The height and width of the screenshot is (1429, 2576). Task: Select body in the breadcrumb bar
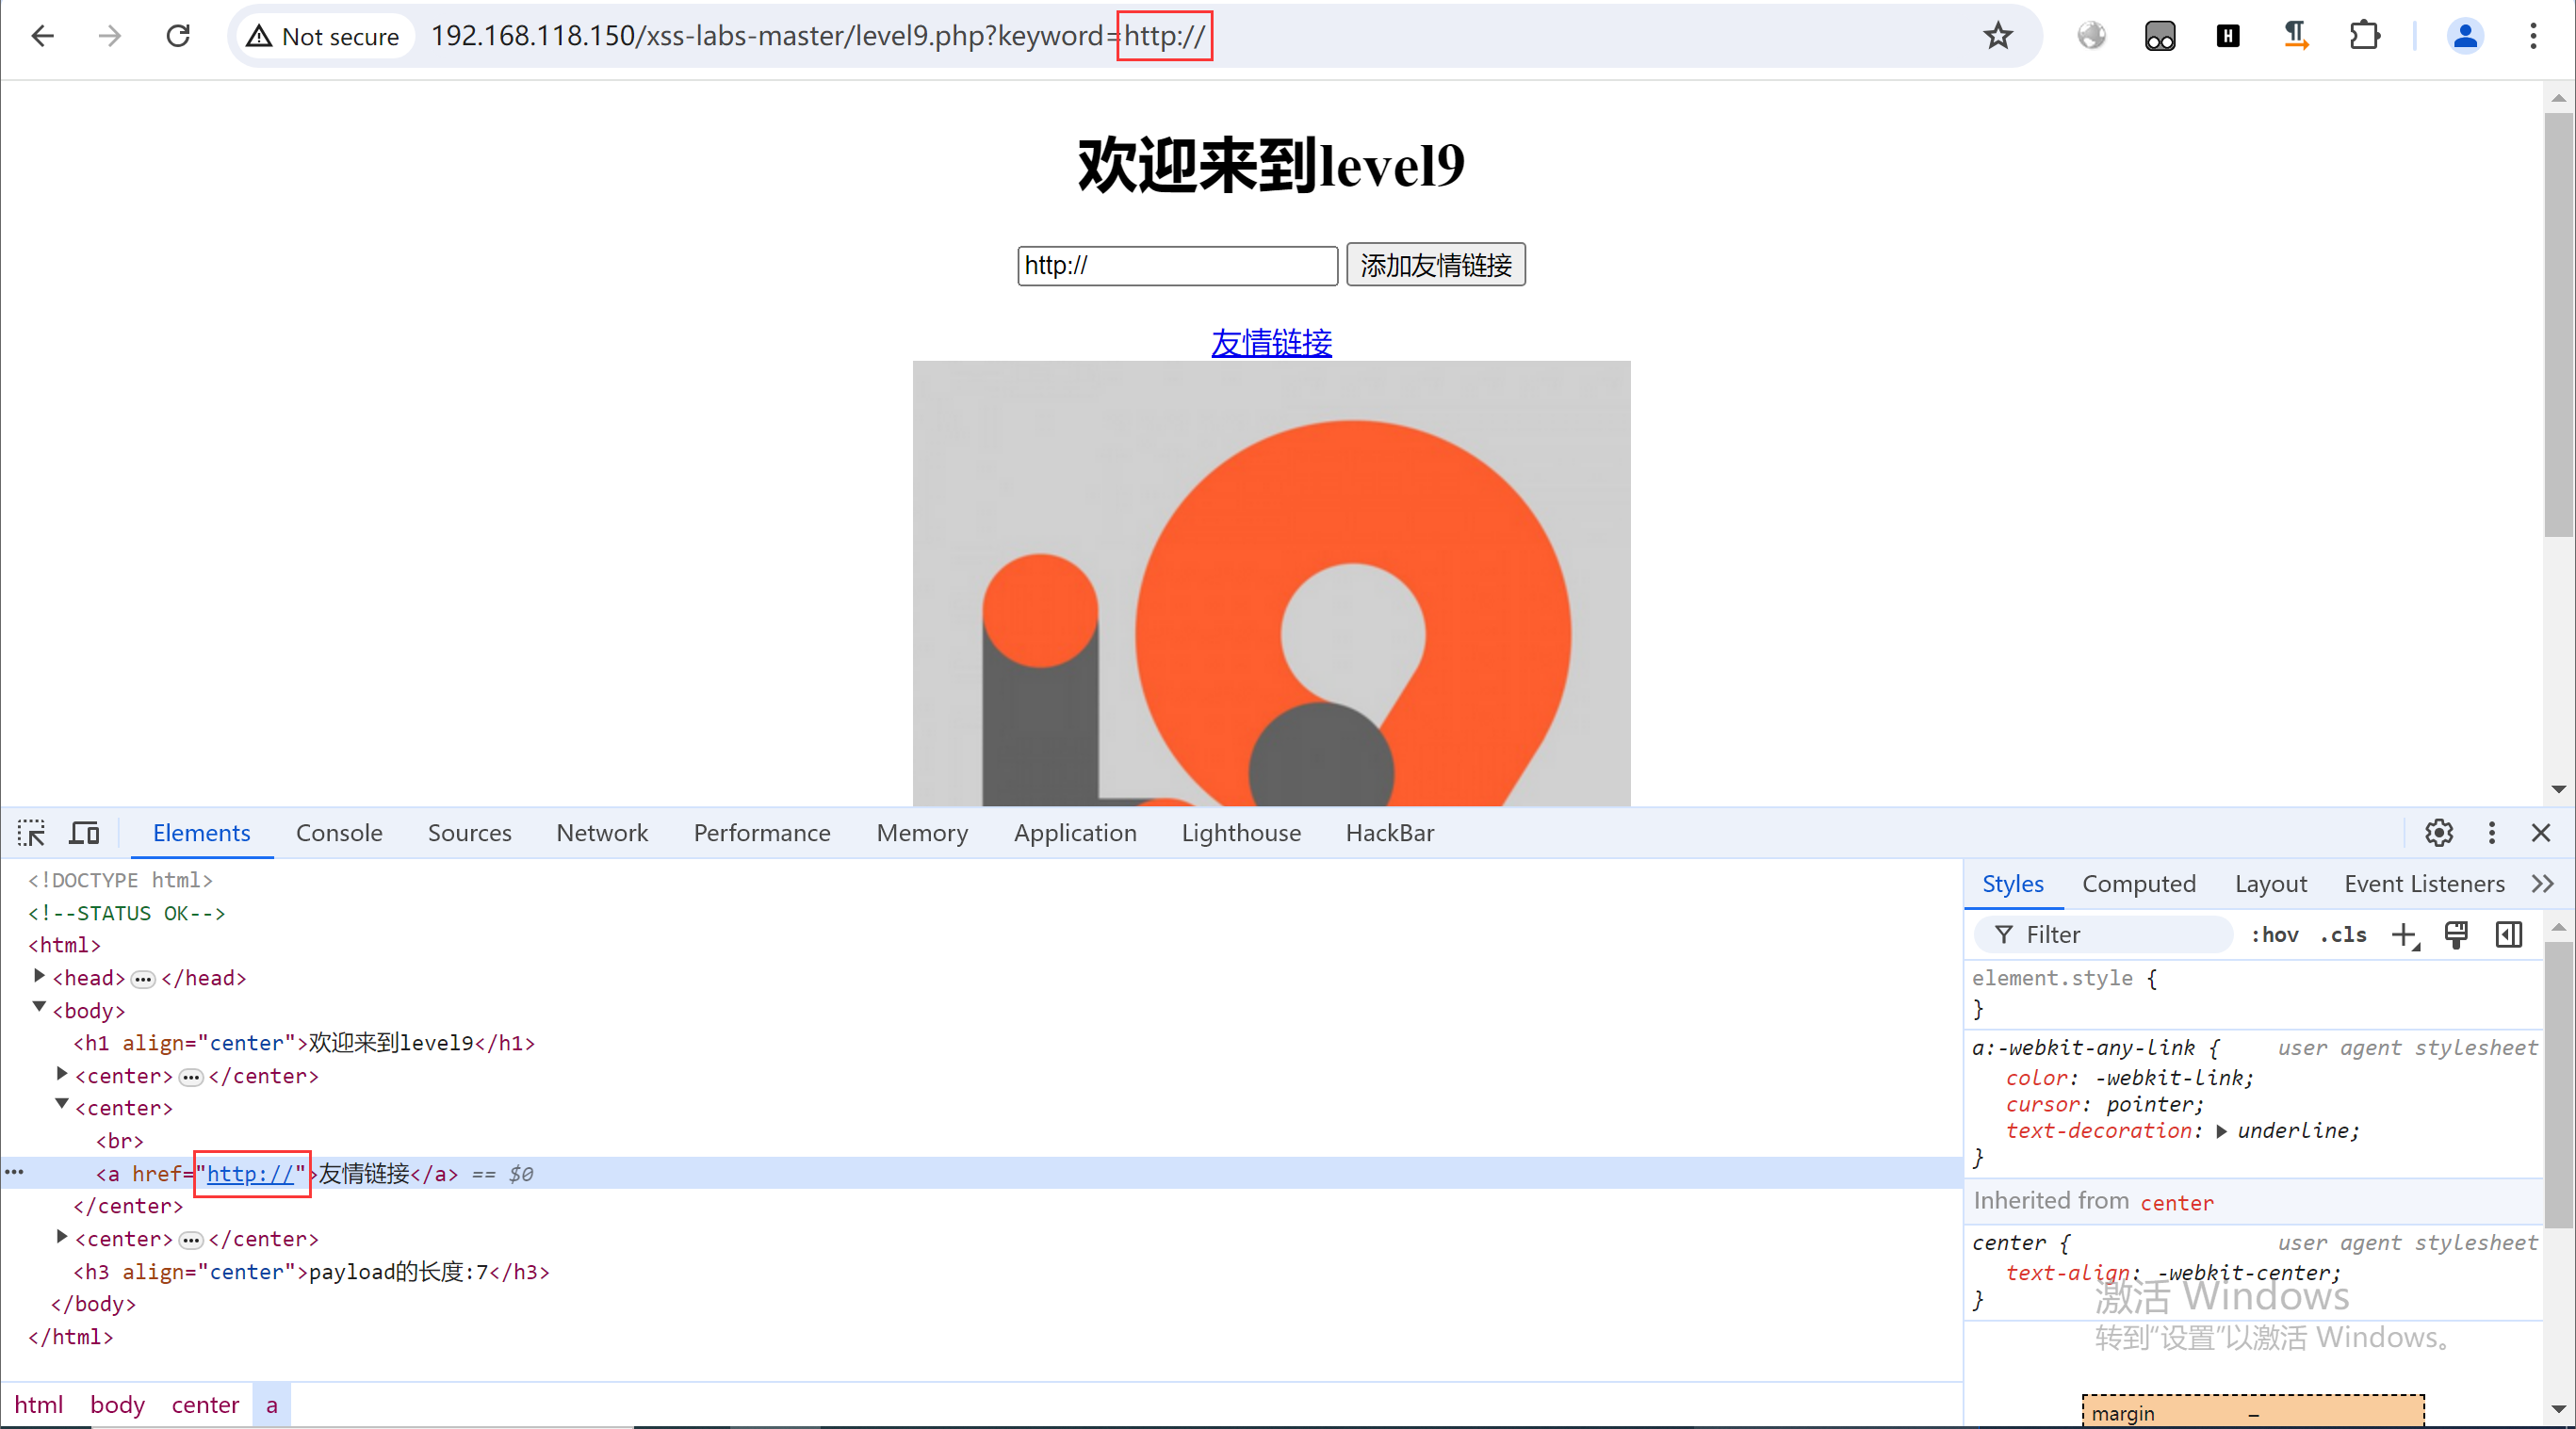pos(117,1405)
